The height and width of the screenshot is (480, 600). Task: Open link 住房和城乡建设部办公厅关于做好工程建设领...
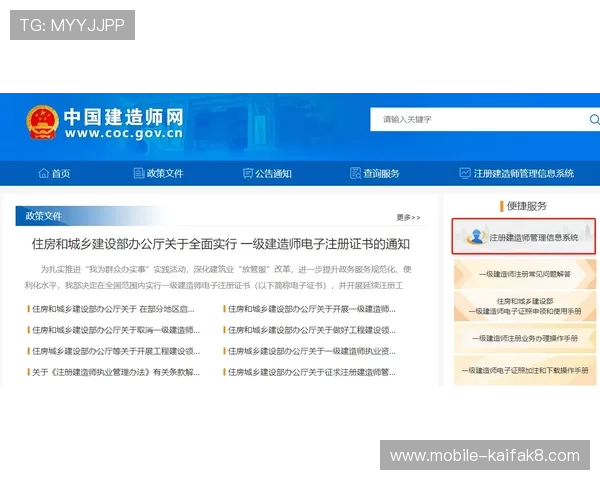click(310, 330)
